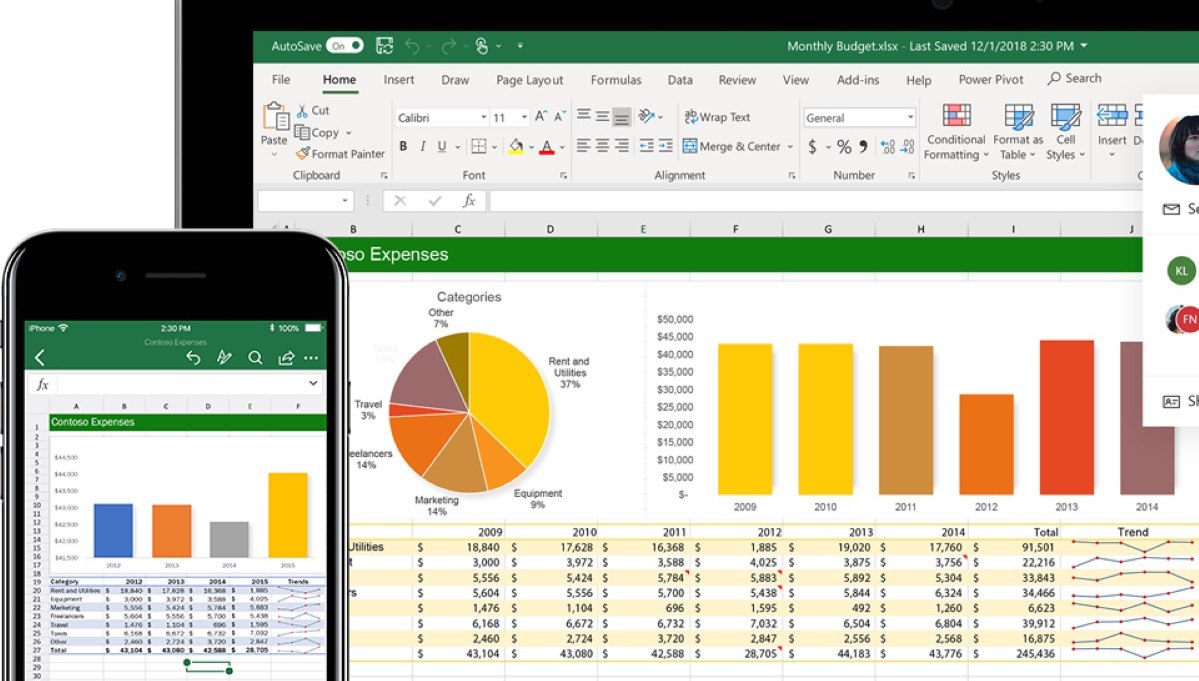
Task: Toggle Underline formatting
Action: [441, 146]
